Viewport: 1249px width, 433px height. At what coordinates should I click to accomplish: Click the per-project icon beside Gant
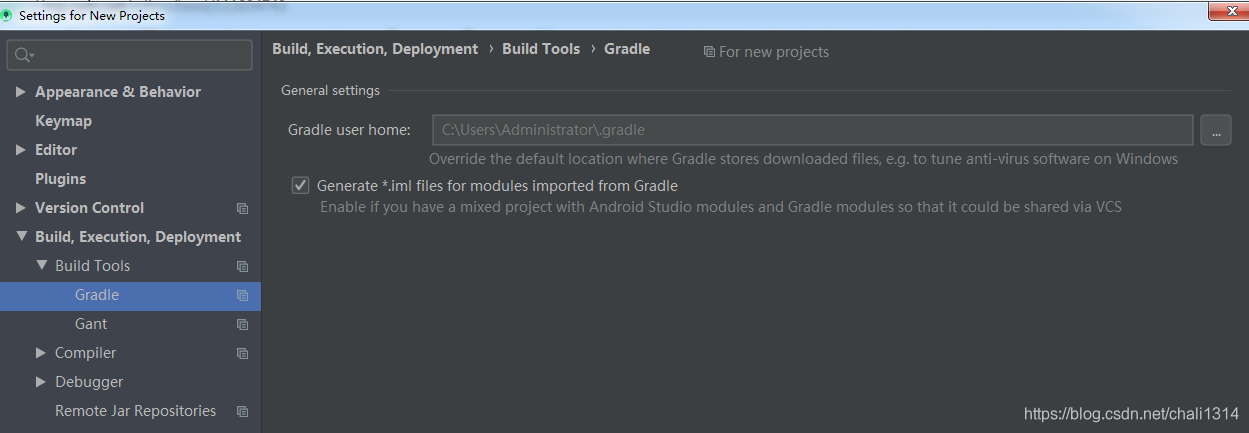coord(242,325)
